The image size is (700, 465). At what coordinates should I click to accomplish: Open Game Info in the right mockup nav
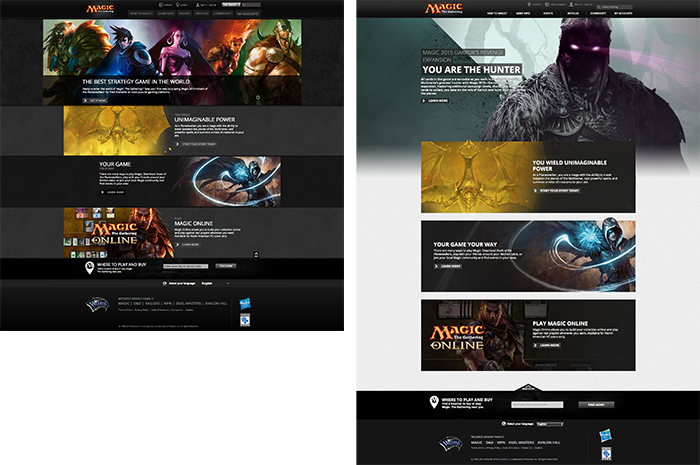pyautogui.click(x=523, y=13)
